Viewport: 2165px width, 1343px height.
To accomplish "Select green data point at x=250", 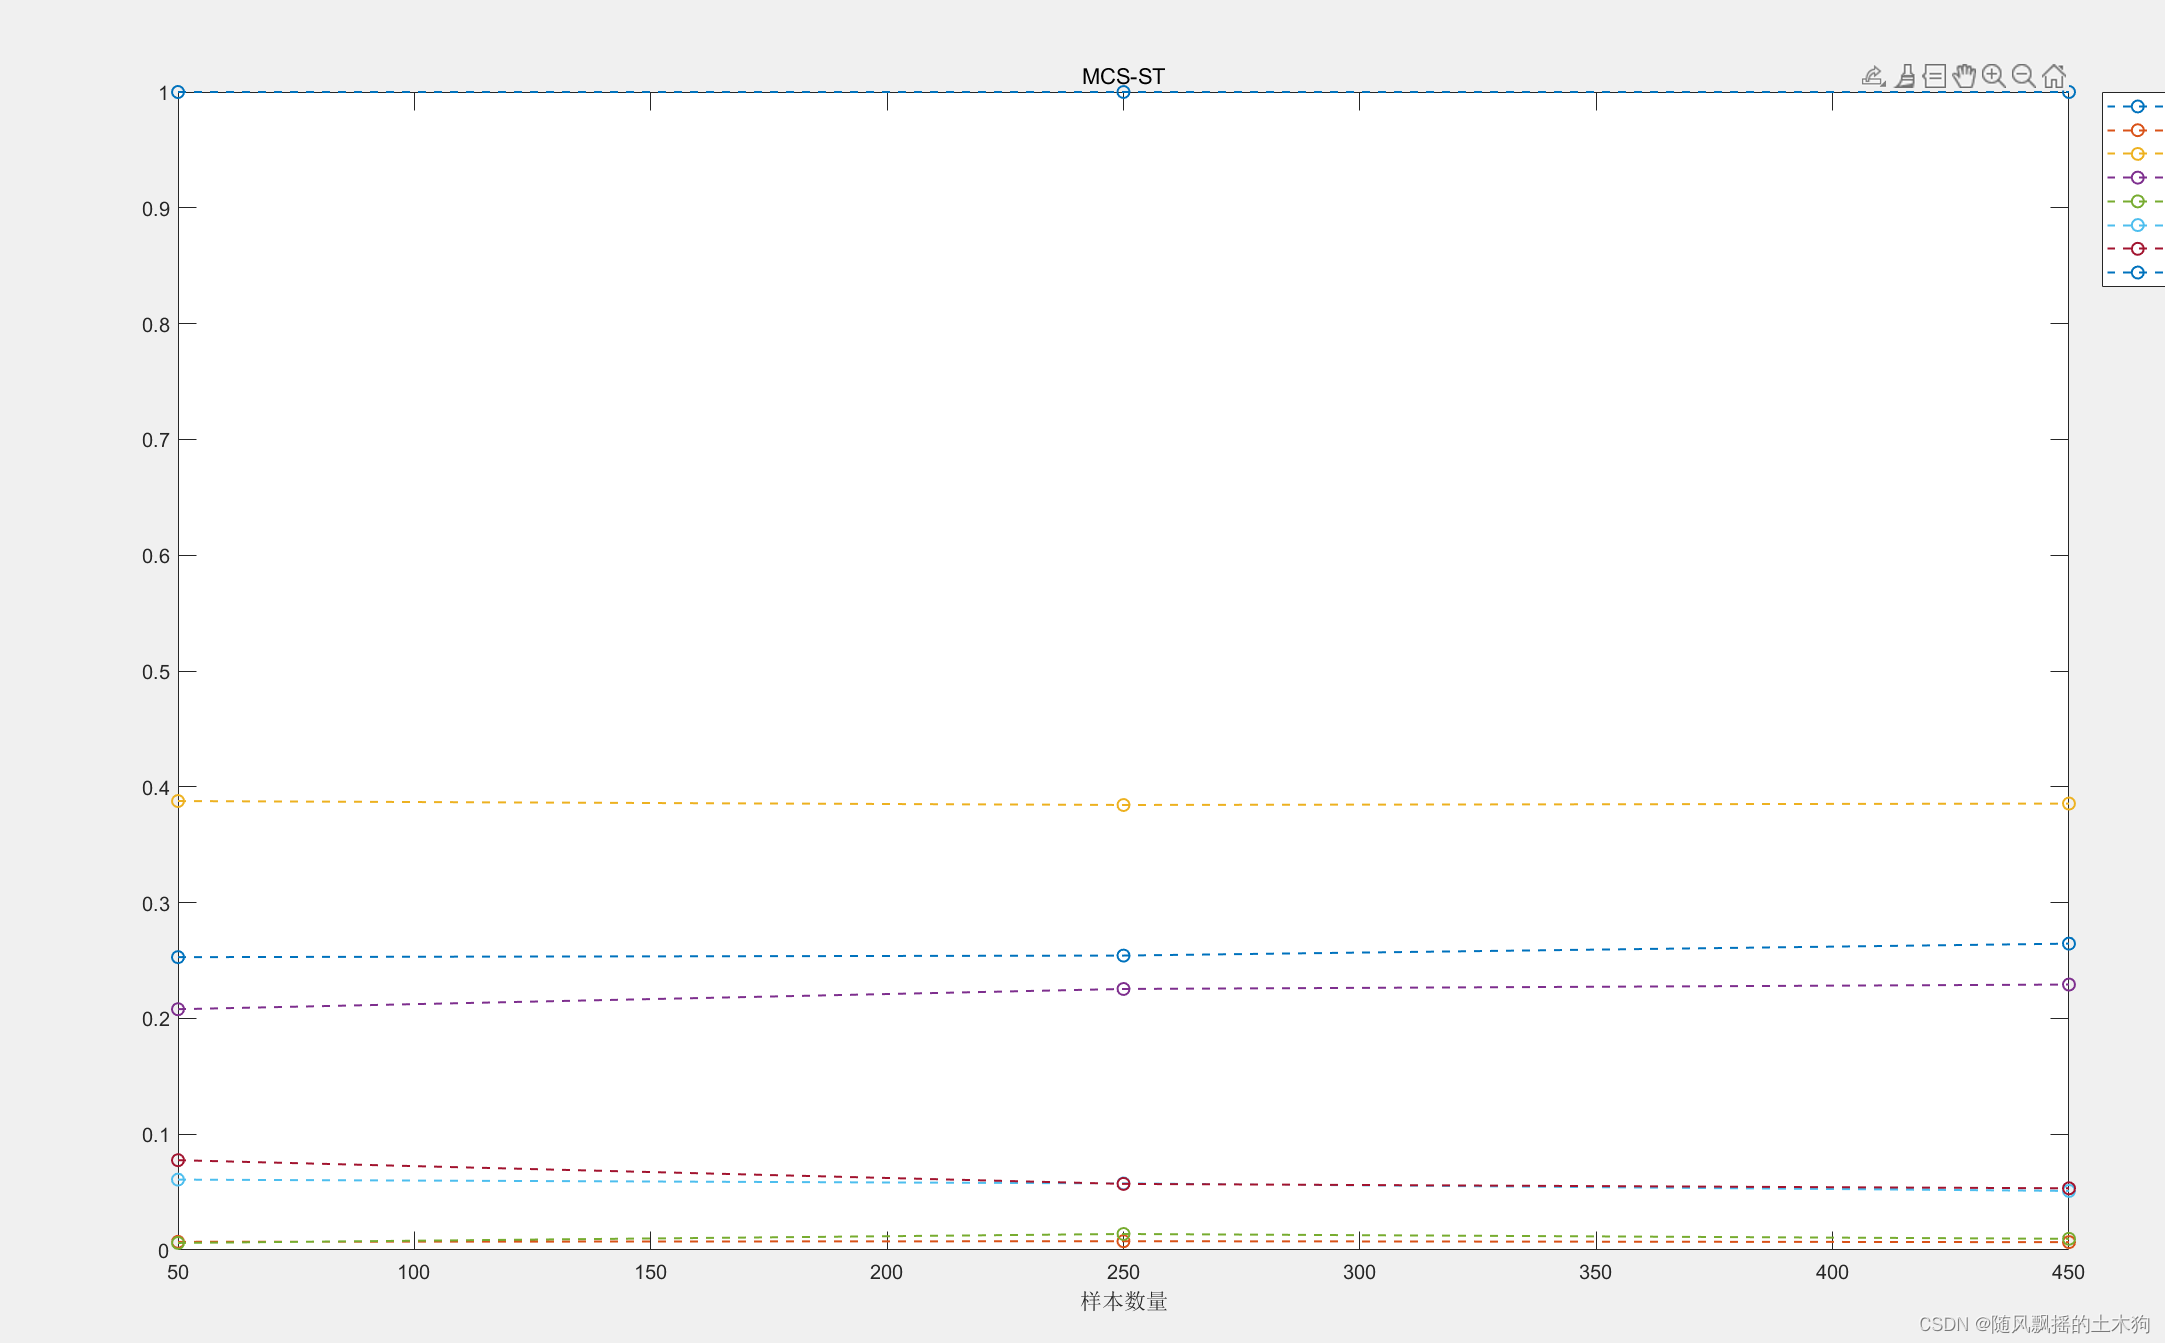I will click(1123, 1234).
